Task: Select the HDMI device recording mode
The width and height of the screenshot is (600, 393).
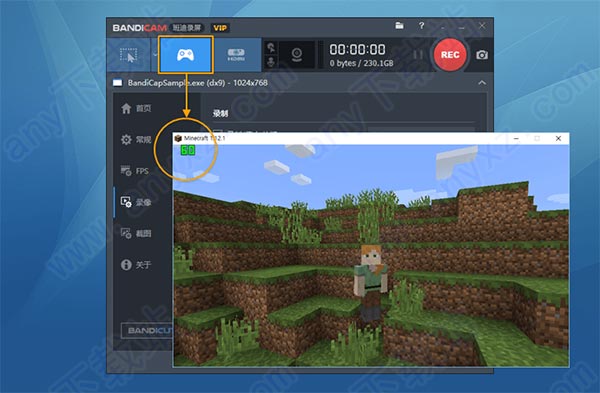Action: [x=236, y=55]
